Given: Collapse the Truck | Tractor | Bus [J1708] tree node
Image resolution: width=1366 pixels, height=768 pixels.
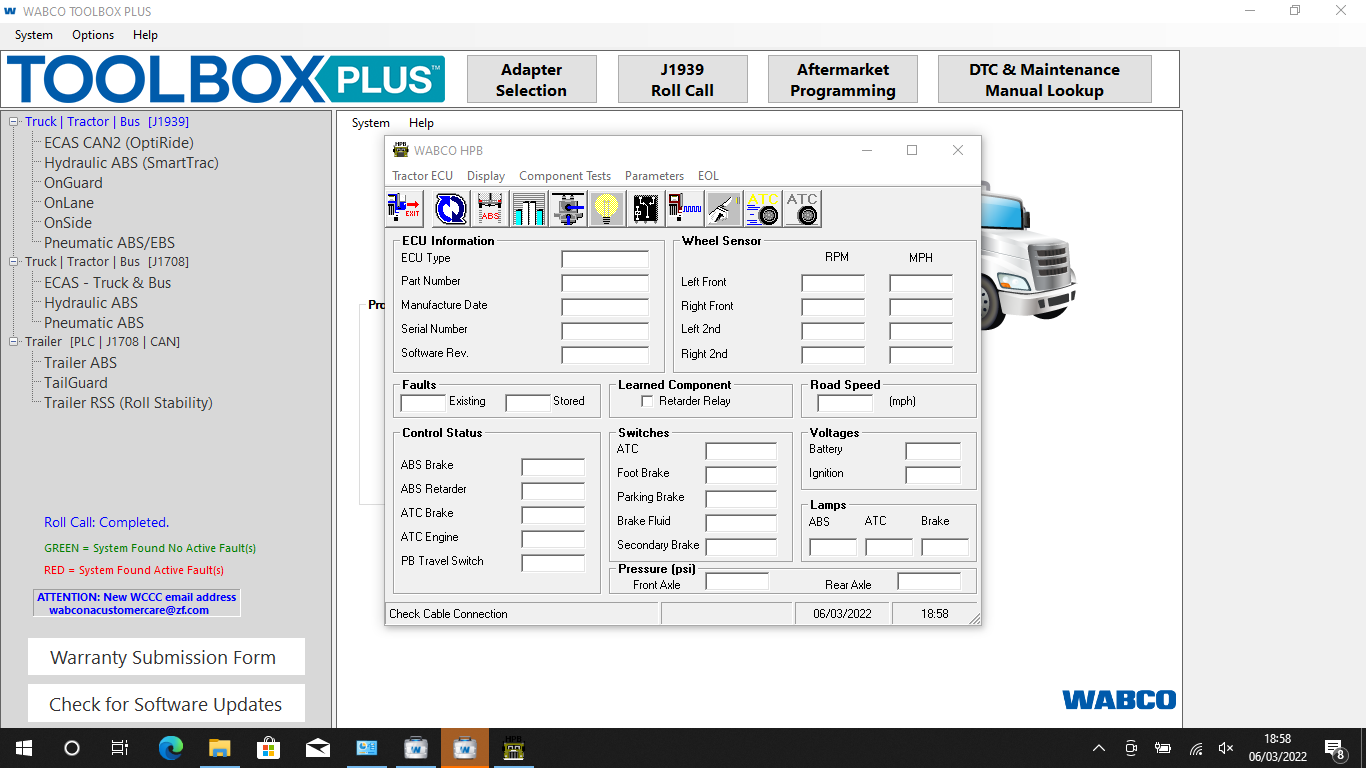Looking at the screenshot, I should [x=15, y=262].
